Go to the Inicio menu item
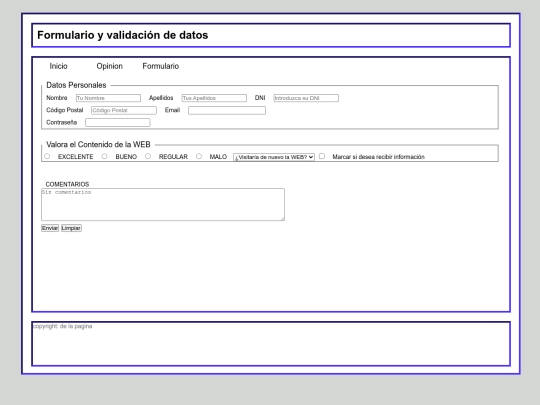 (x=58, y=66)
